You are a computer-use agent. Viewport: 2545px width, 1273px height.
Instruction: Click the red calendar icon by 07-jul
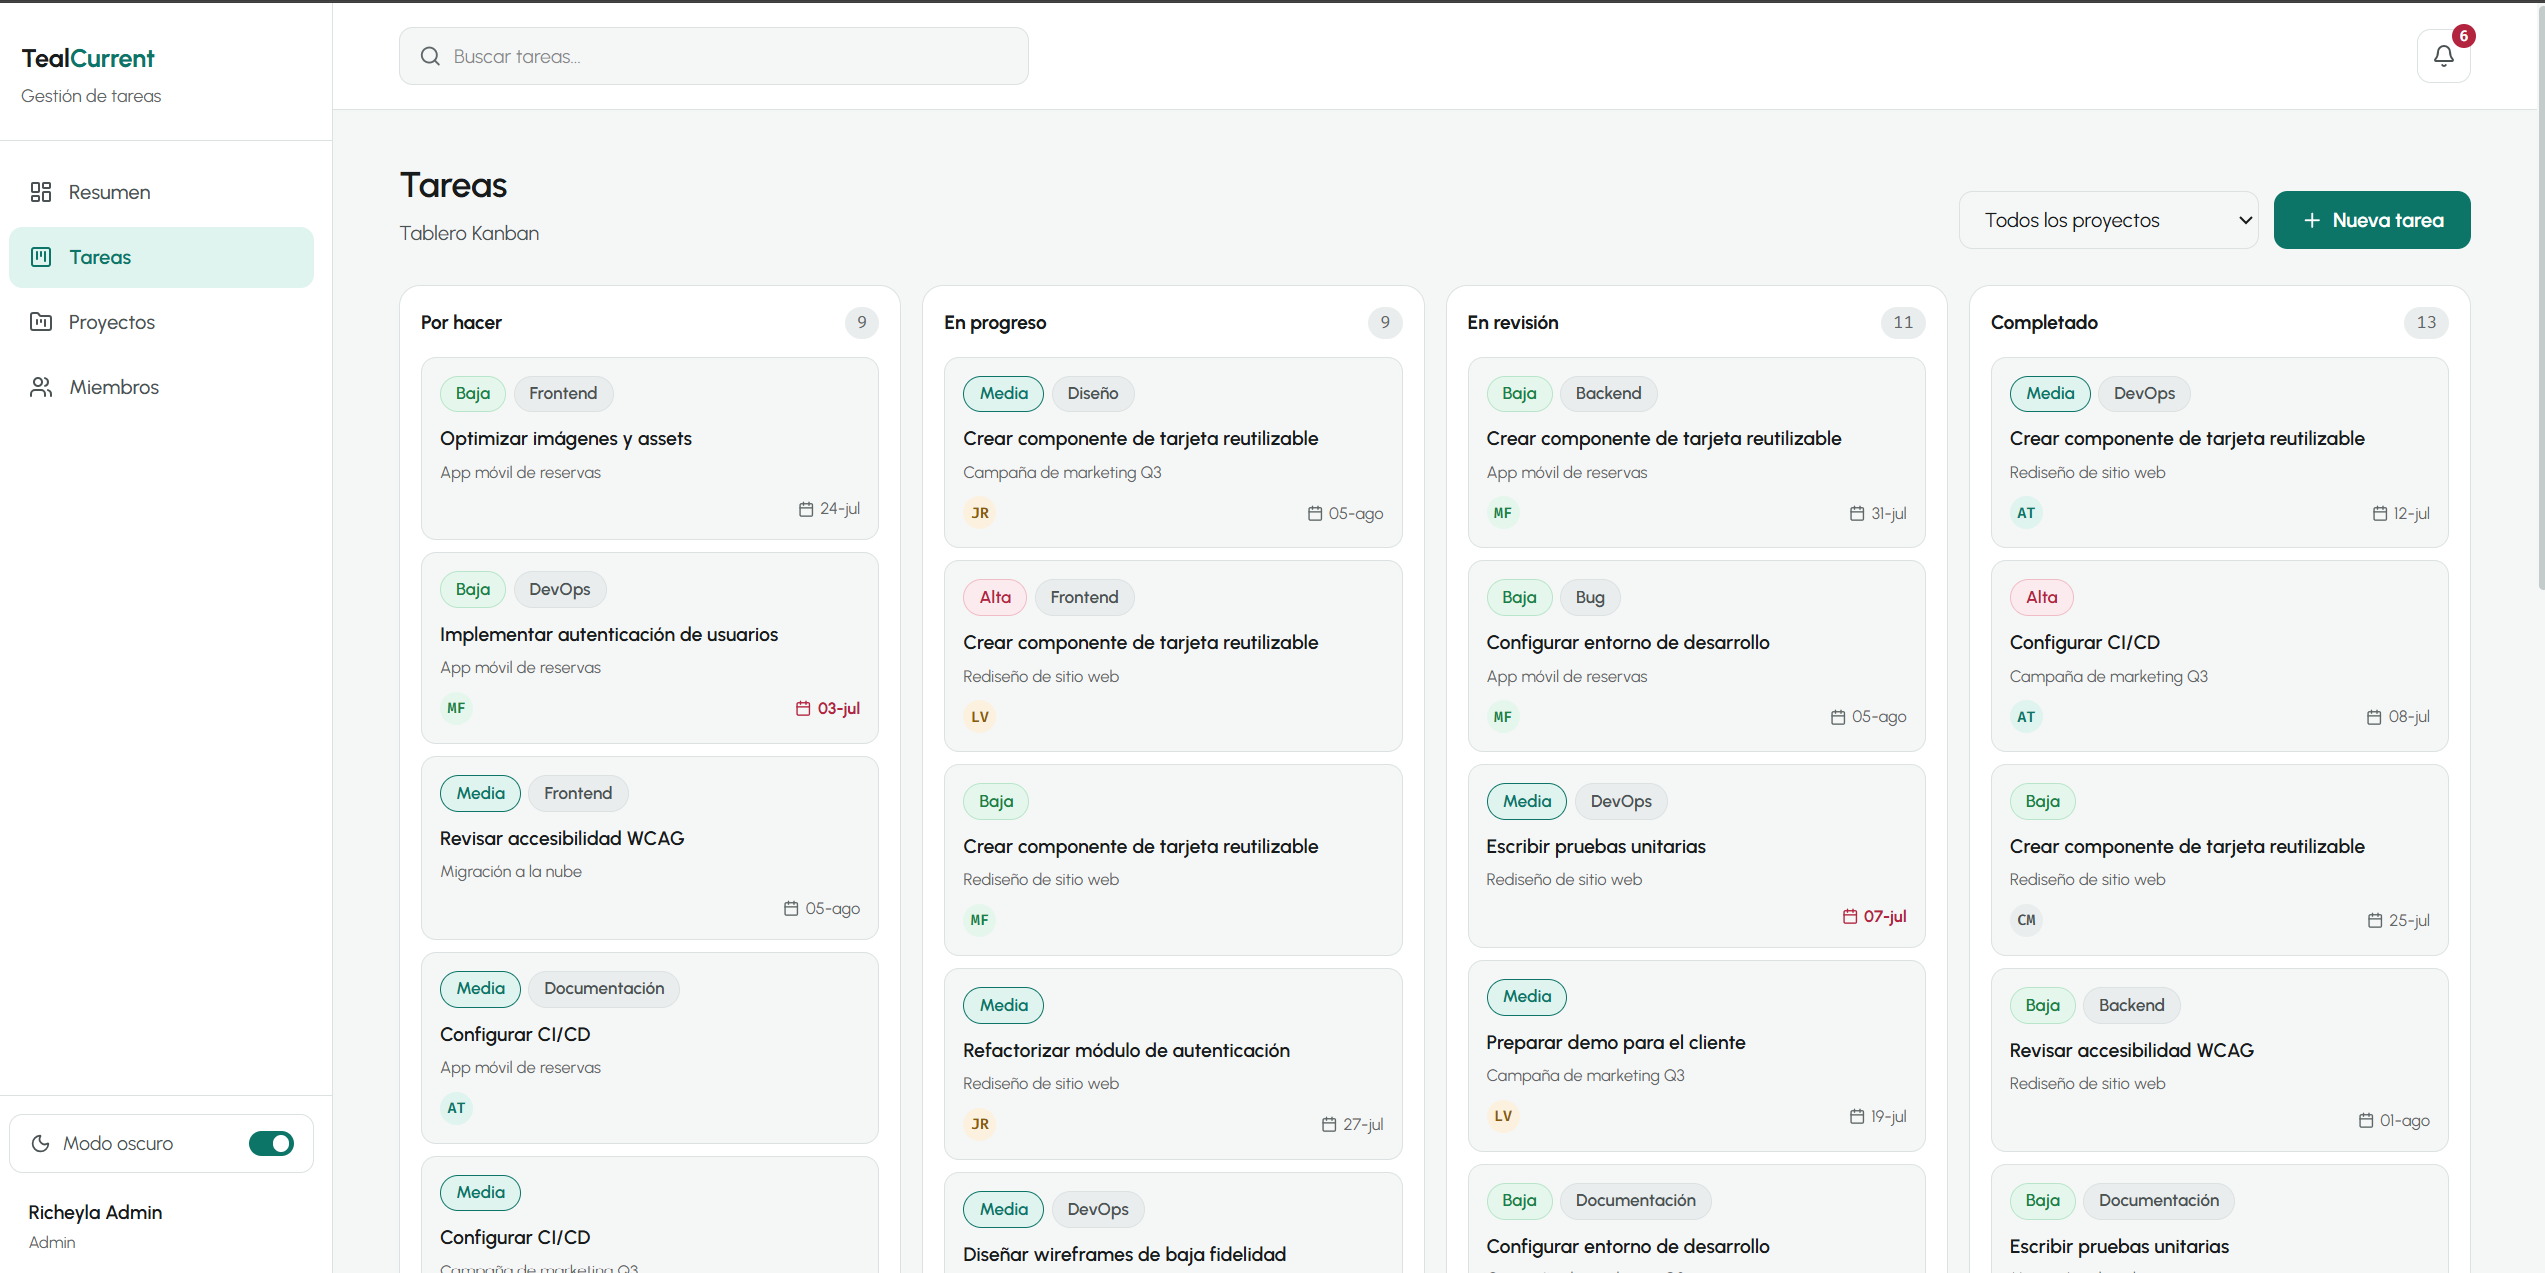pyautogui.click(x=1850, y=916)
